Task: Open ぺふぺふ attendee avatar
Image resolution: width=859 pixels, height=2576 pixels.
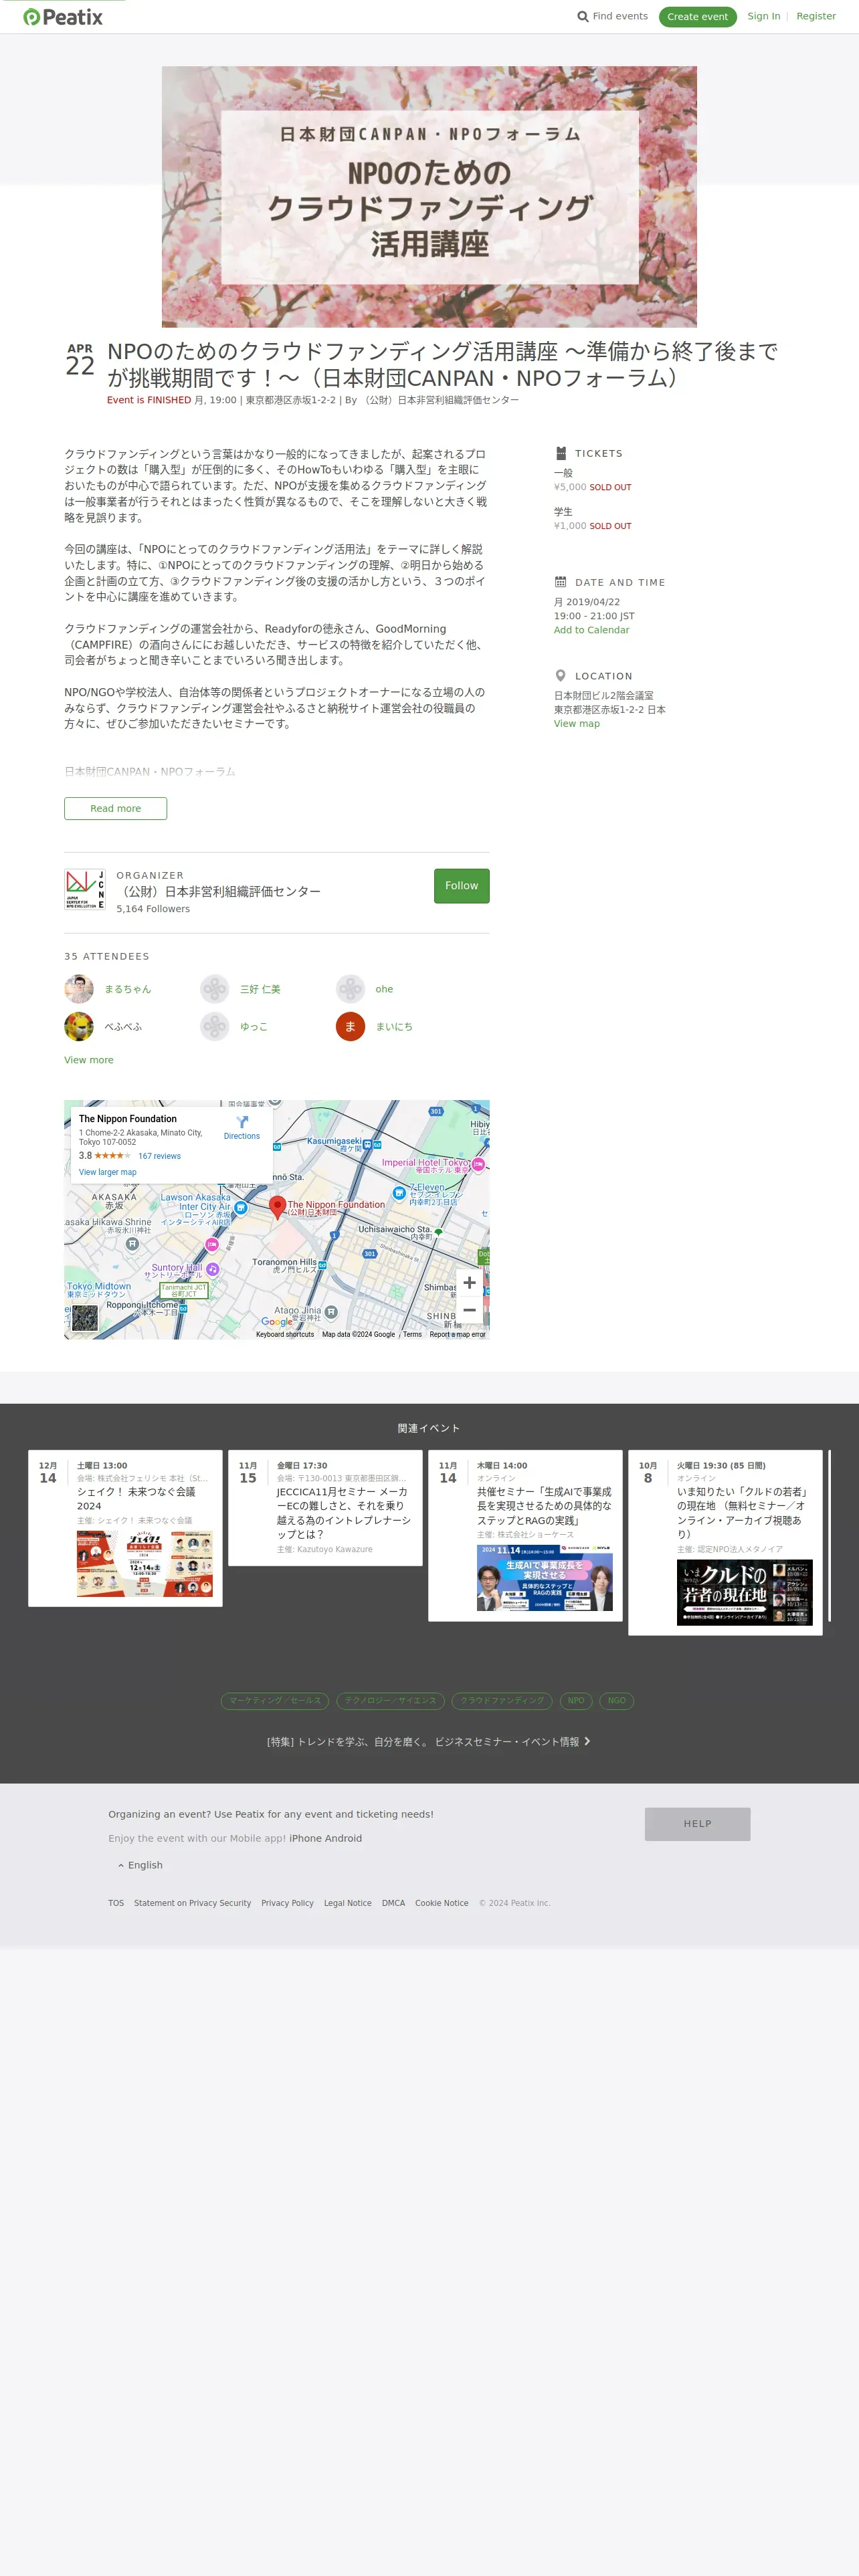Action: (79, 1026)
